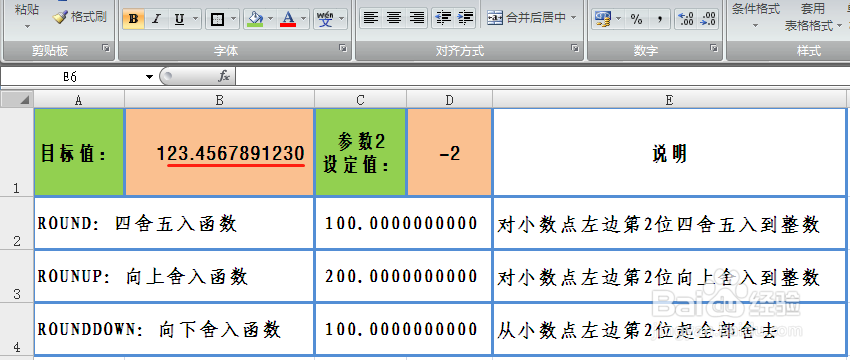Image resolution: width=850 pixels, height=360 pixels.
Task: Select row 1 header
Action: coord(17,152)
